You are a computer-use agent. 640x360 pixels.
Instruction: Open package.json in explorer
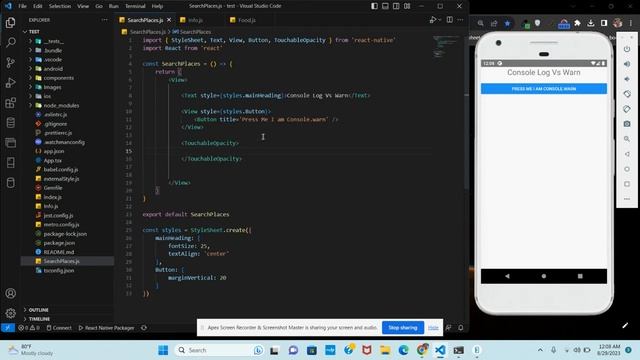click(59, 243)
